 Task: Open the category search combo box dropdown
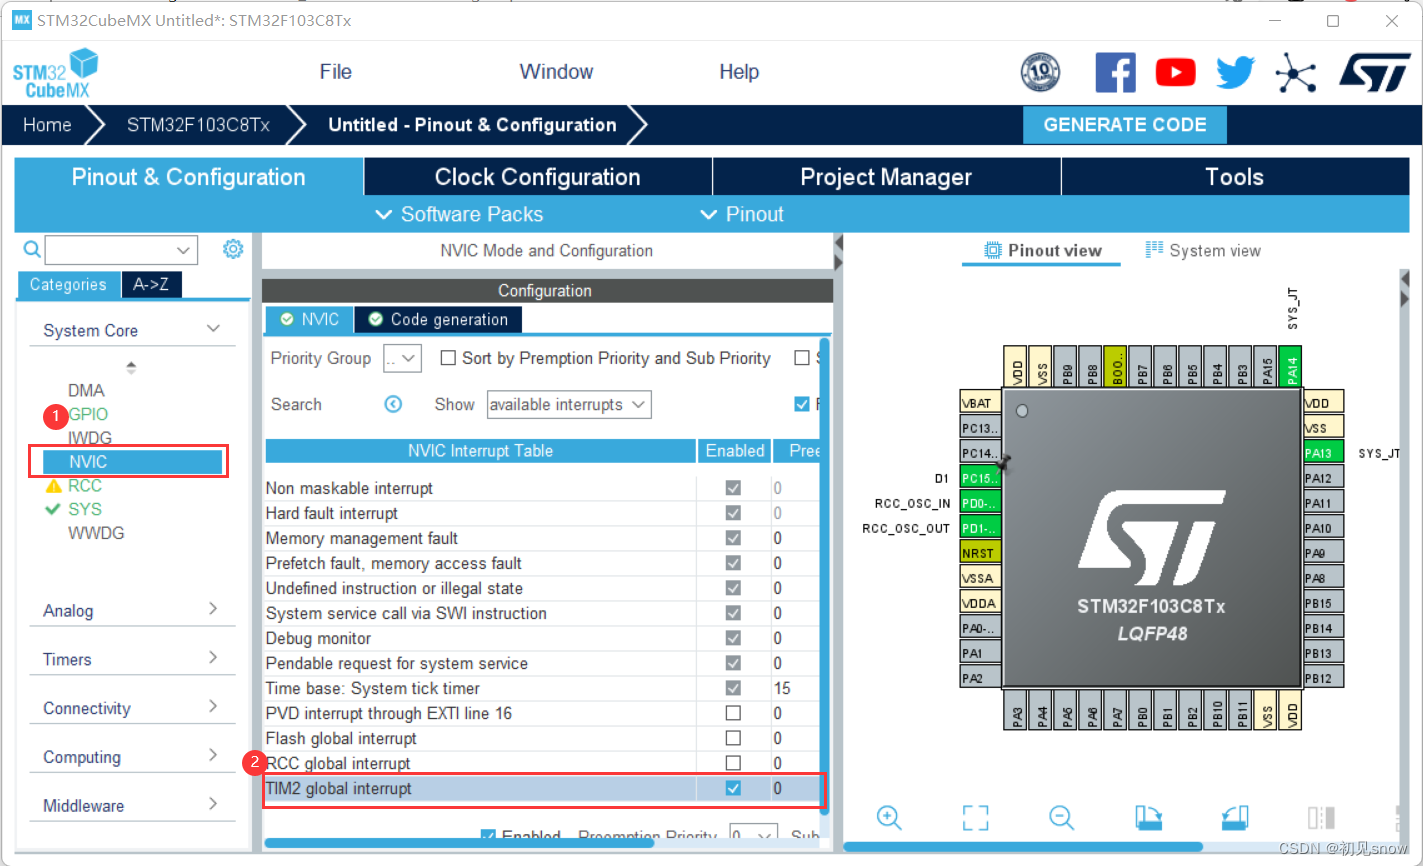183,249
